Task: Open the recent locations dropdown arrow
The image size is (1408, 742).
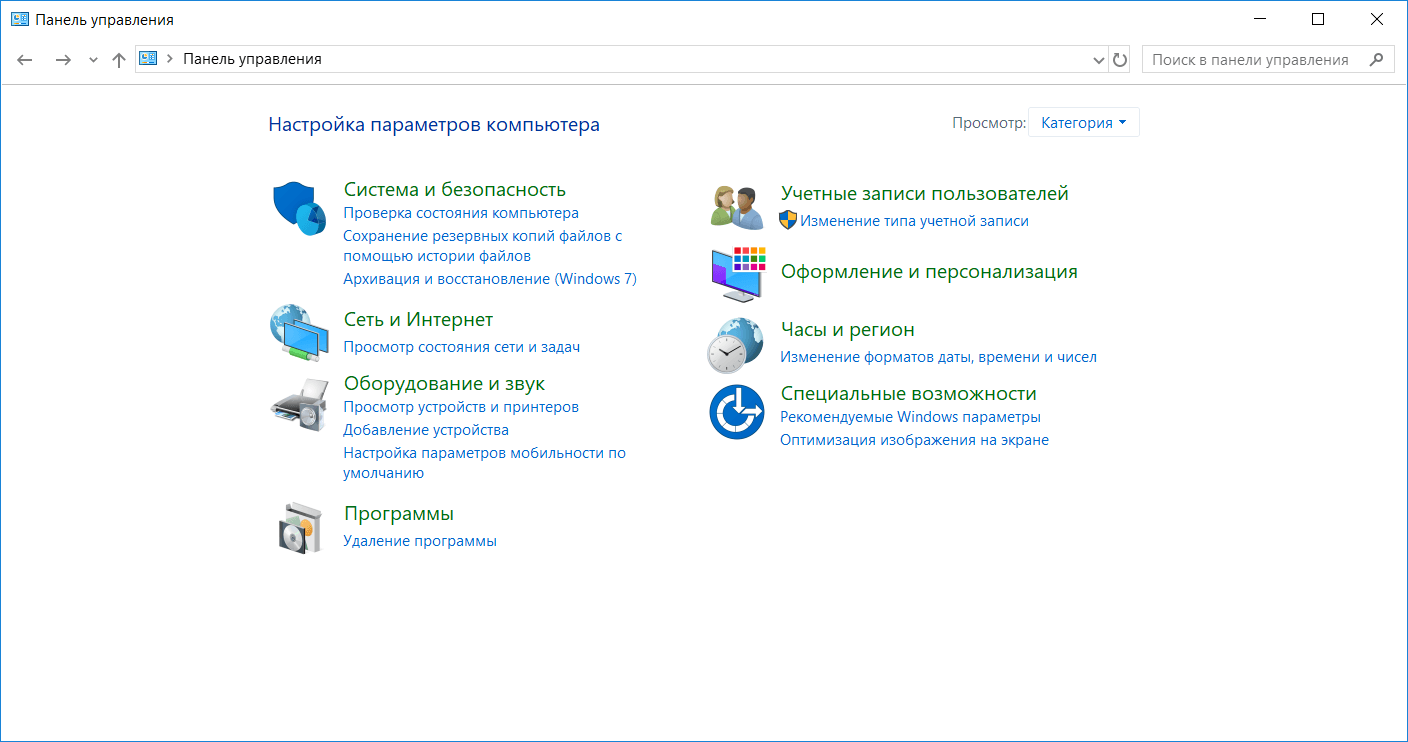Action: [93, 60]
